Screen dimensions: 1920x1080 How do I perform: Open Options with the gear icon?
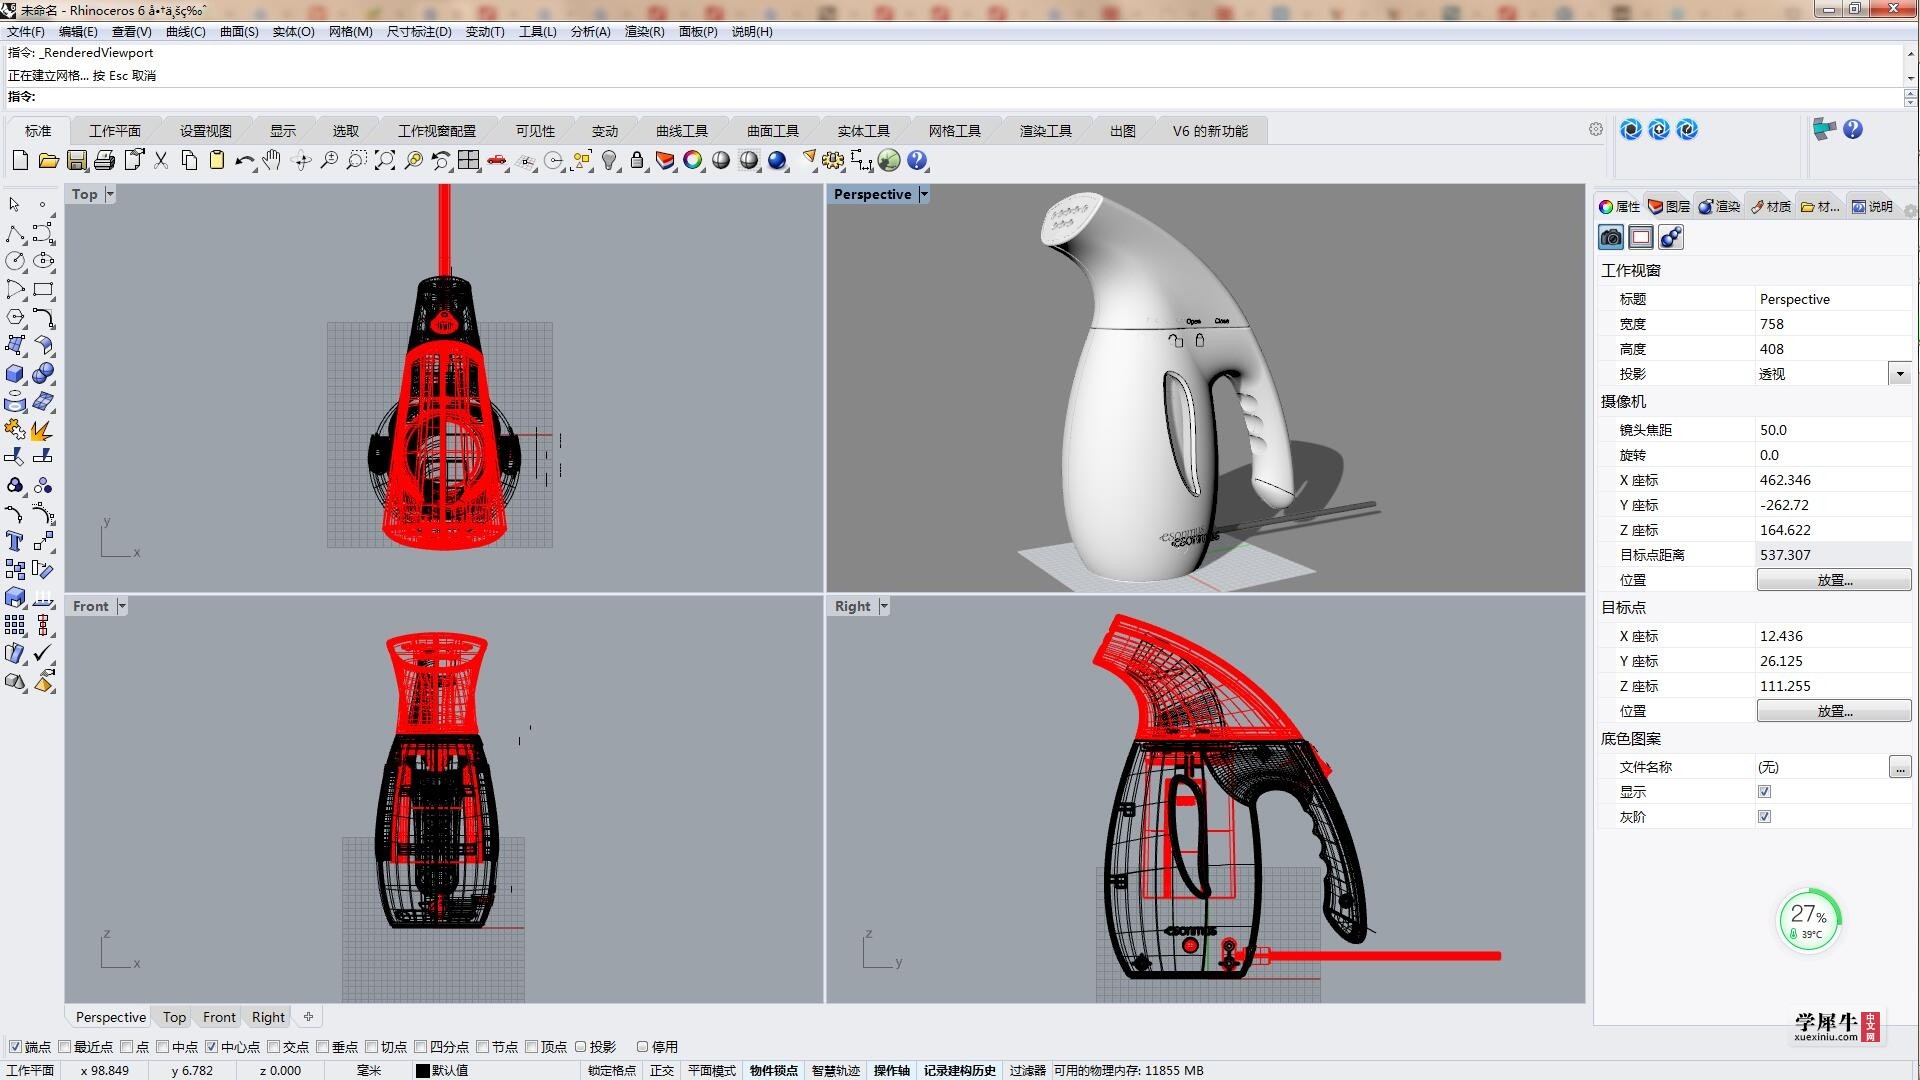[x=833, y=160]
